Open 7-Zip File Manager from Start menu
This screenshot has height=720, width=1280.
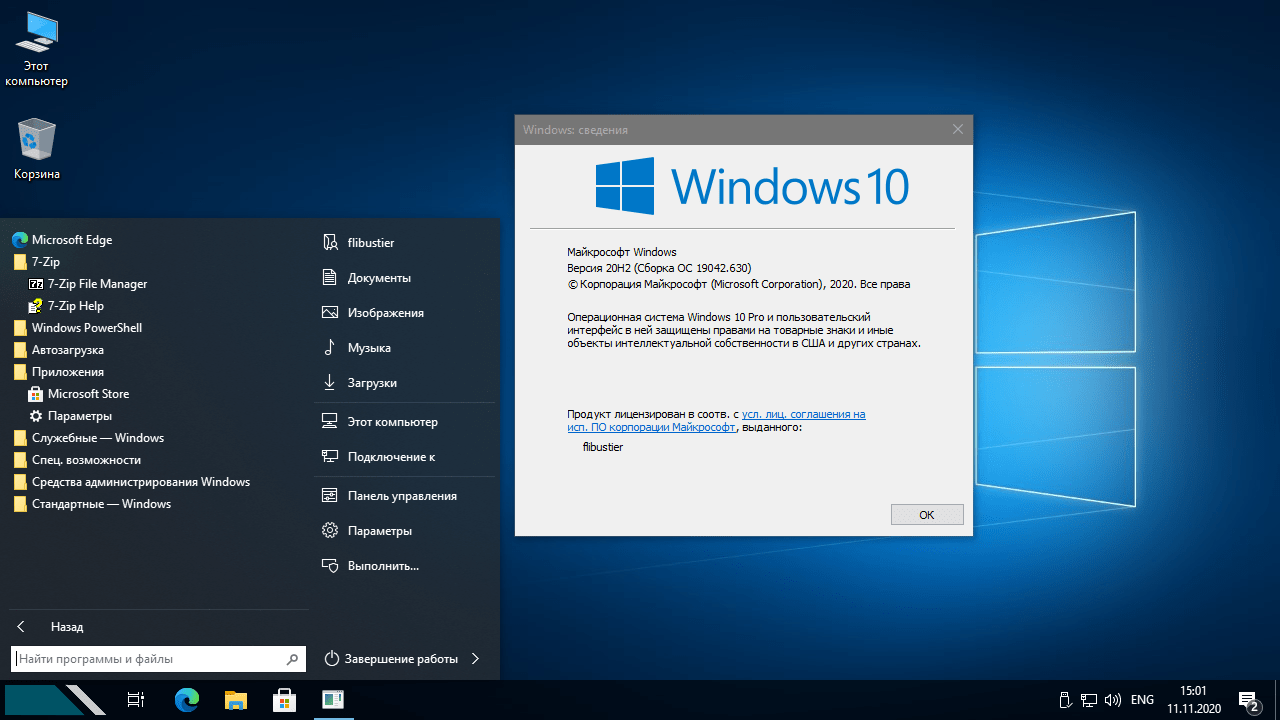[x=97, y=283]
